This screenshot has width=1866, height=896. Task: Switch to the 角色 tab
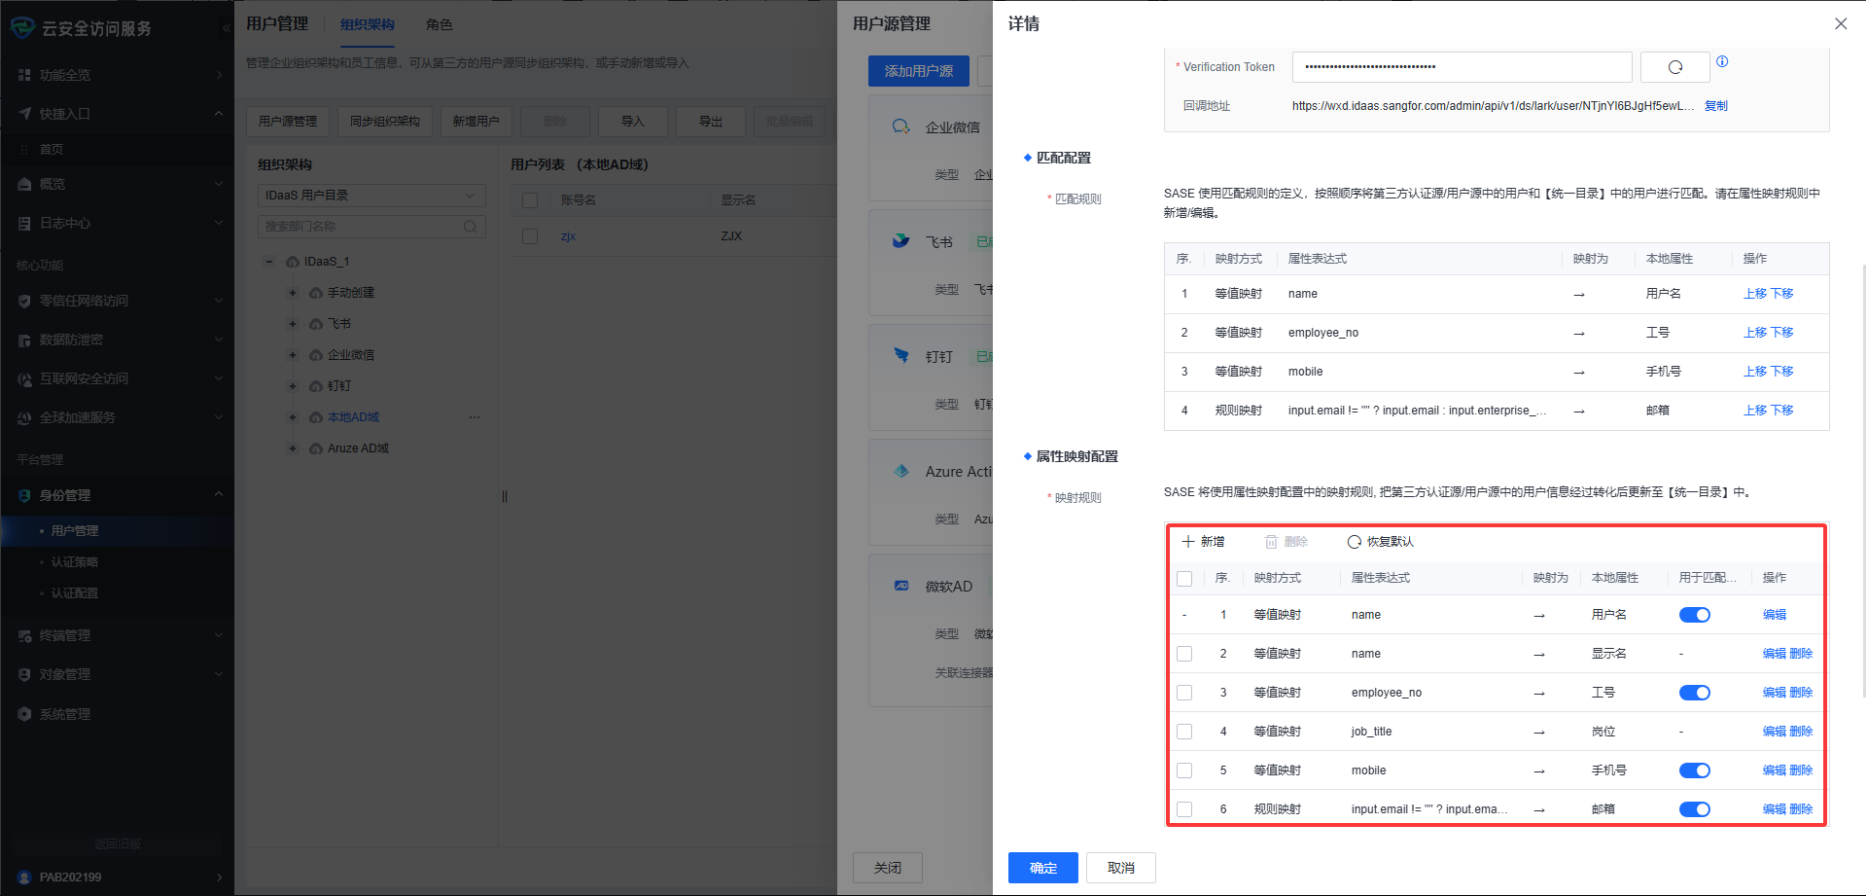click(x=439, y=25)
